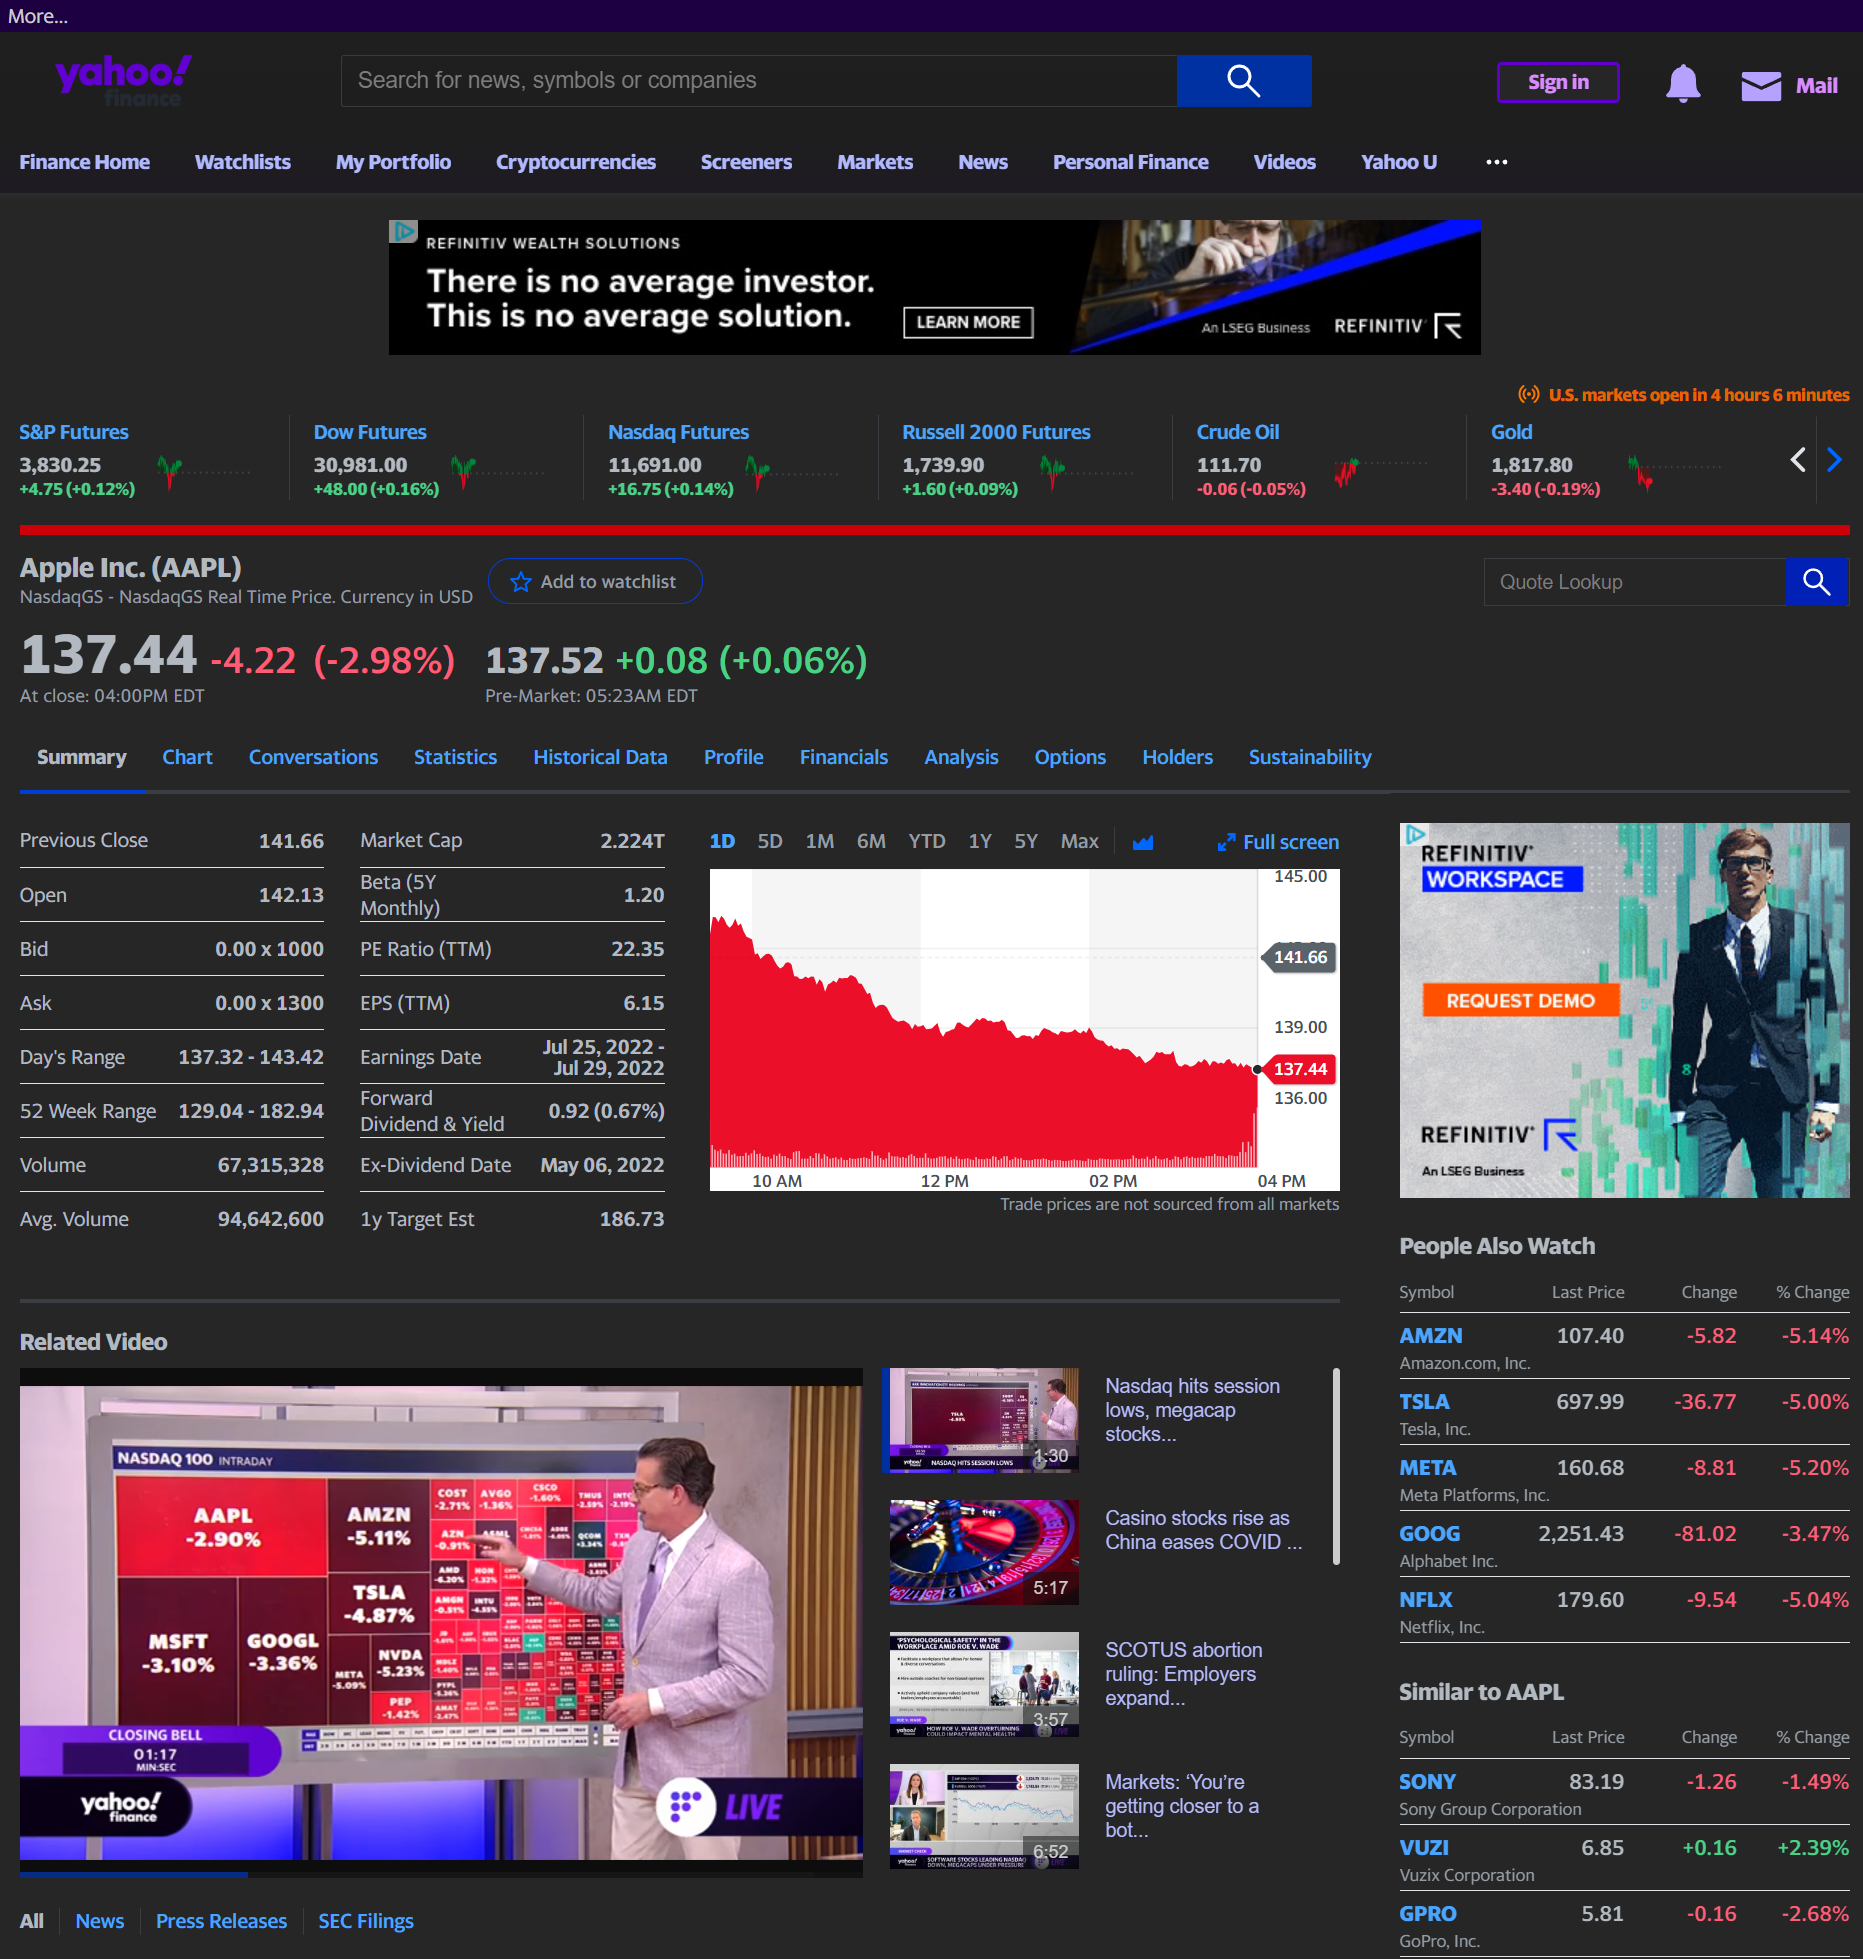Screen dimensions: 1863x1959
Task: Open the TSLA symbol link
Action: click(x=1424, y=1402)
